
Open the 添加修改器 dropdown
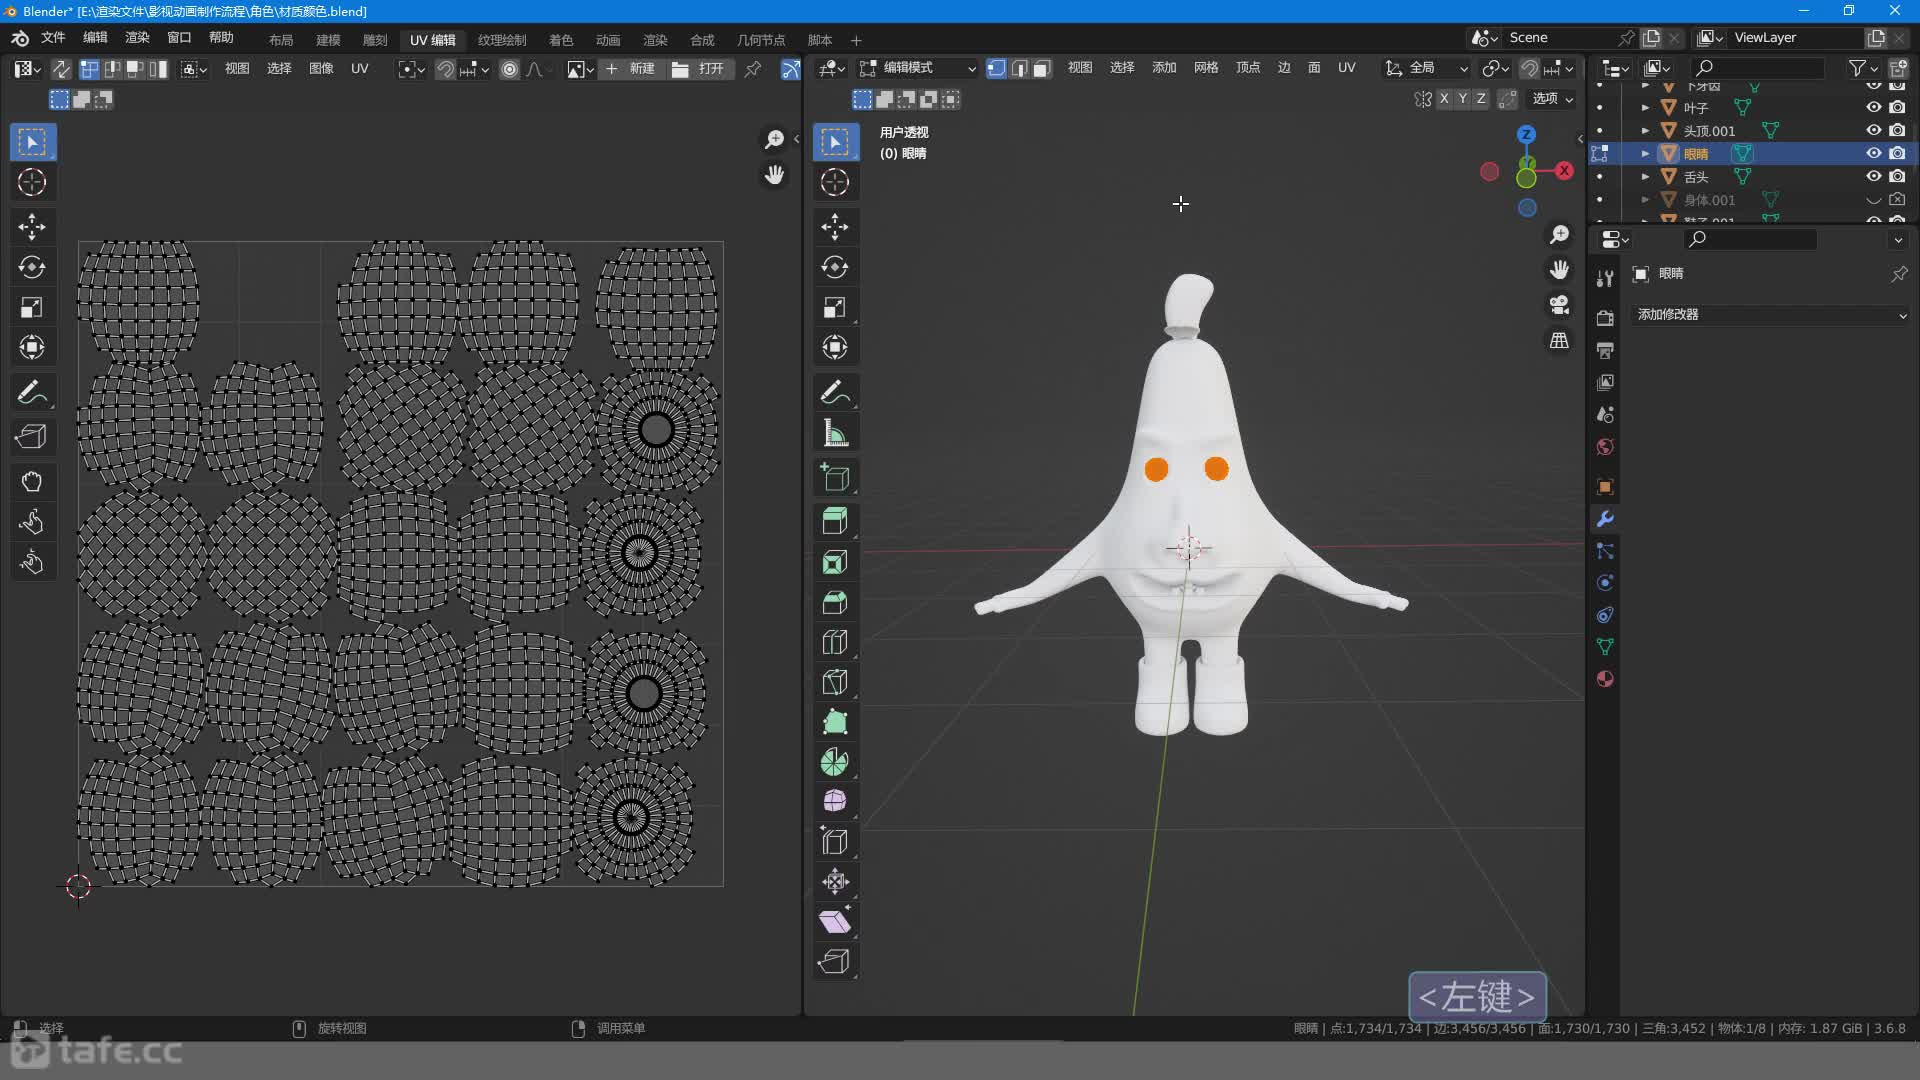pyautogui.click(x=1770, y=314)
